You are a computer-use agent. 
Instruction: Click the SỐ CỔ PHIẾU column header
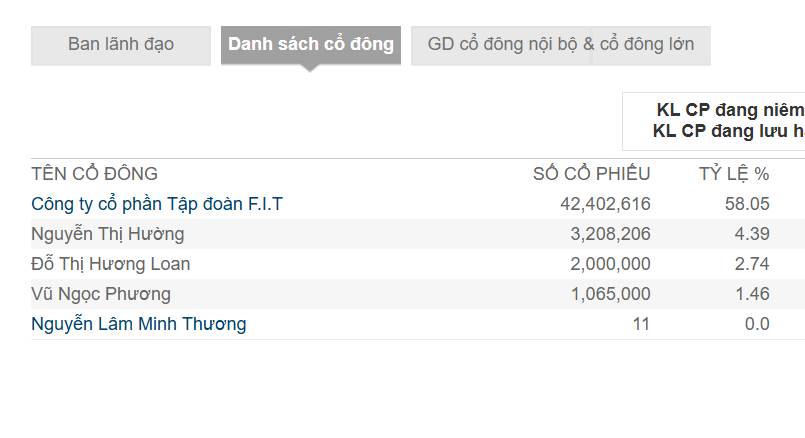point(591,174)
